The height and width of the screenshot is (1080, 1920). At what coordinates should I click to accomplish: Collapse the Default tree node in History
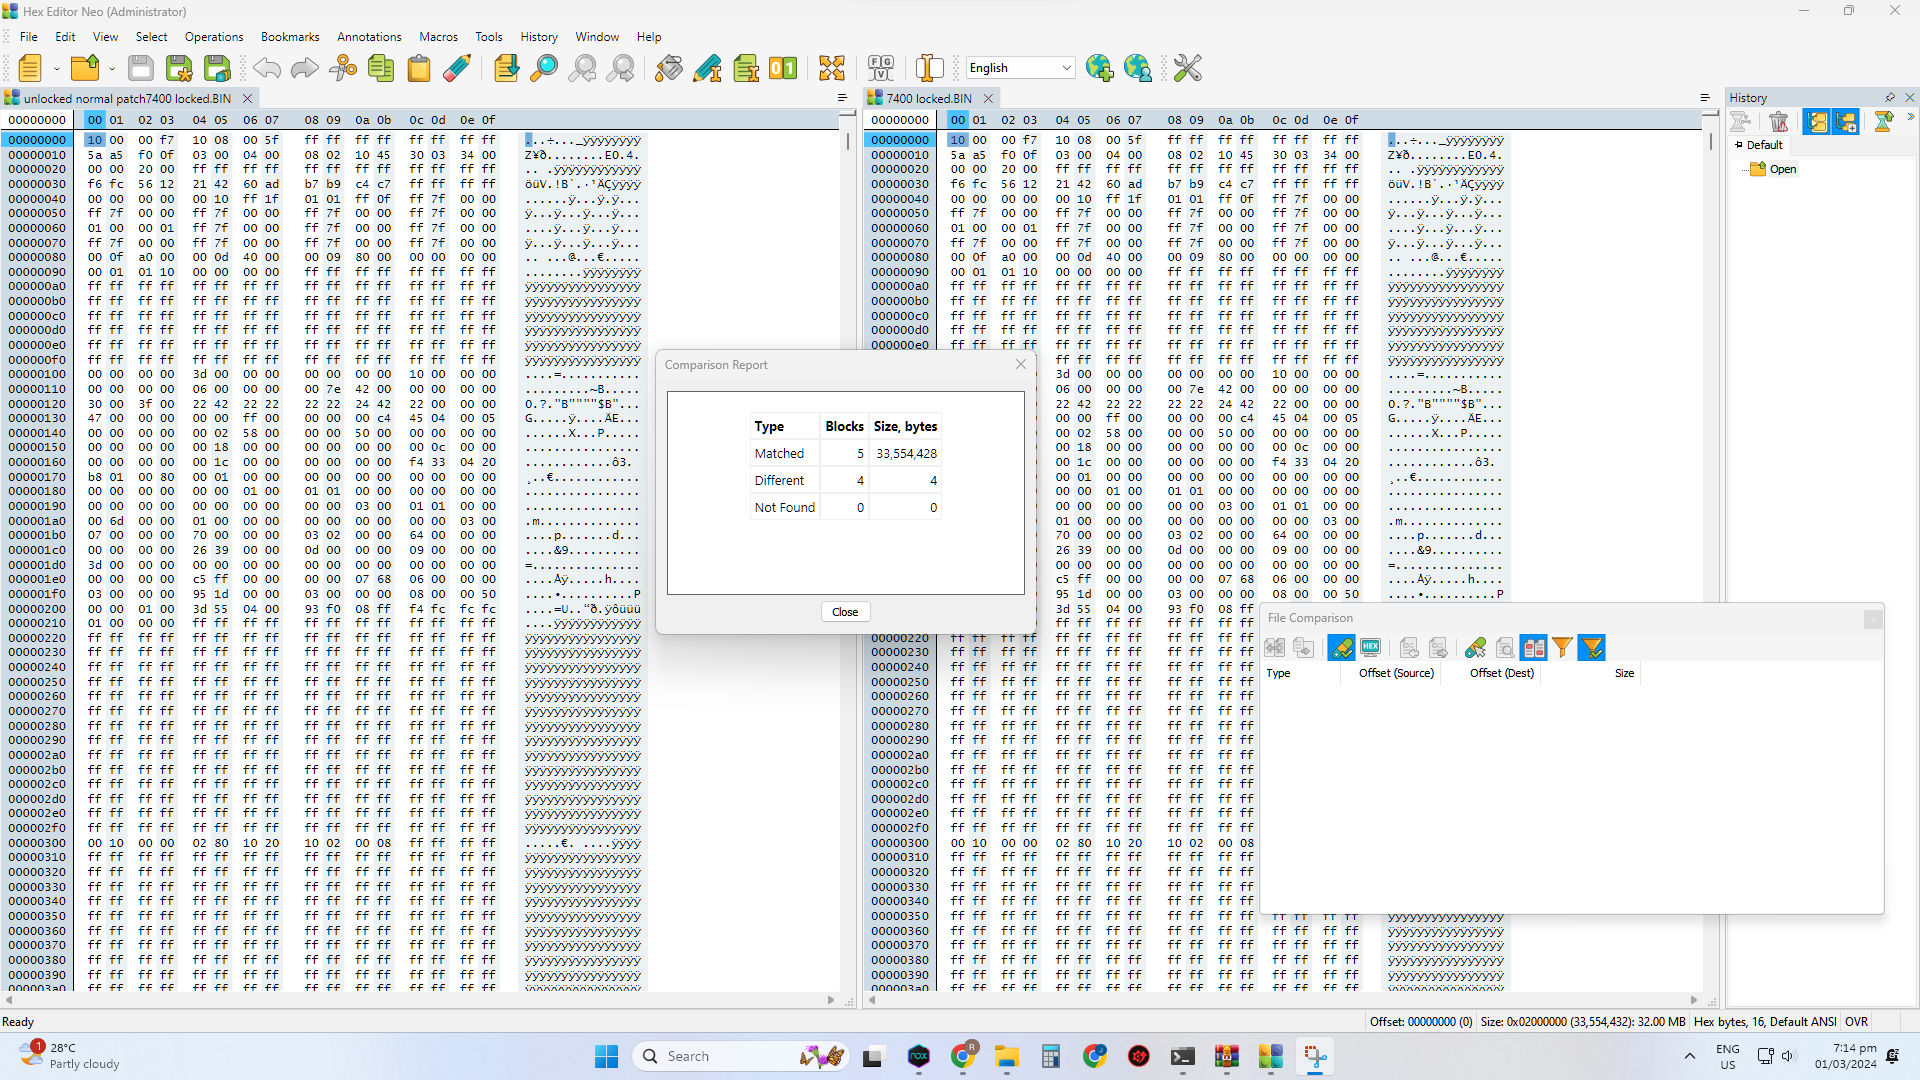click(x=1739, y=145)
